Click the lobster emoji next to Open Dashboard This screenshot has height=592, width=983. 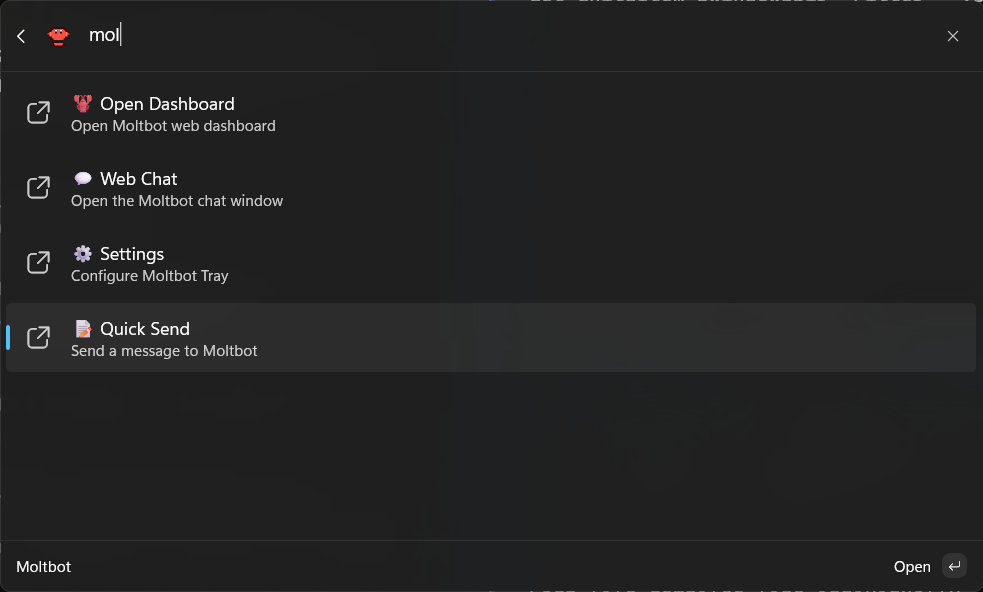(x=82, y=104)
